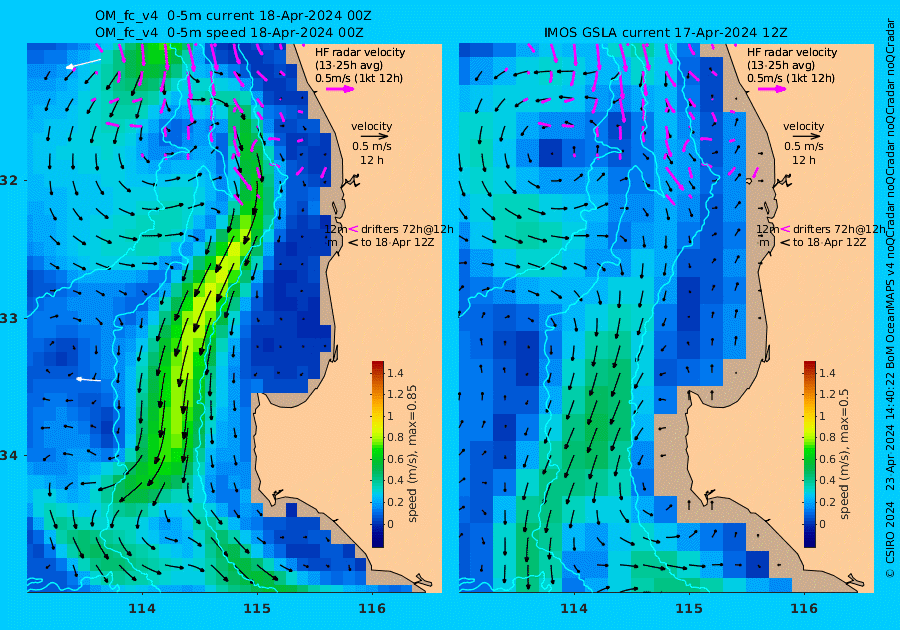This screenshot has width=900, height=630.
Task: Click '(13-25h avg)' text in right map
Action: 781,65
